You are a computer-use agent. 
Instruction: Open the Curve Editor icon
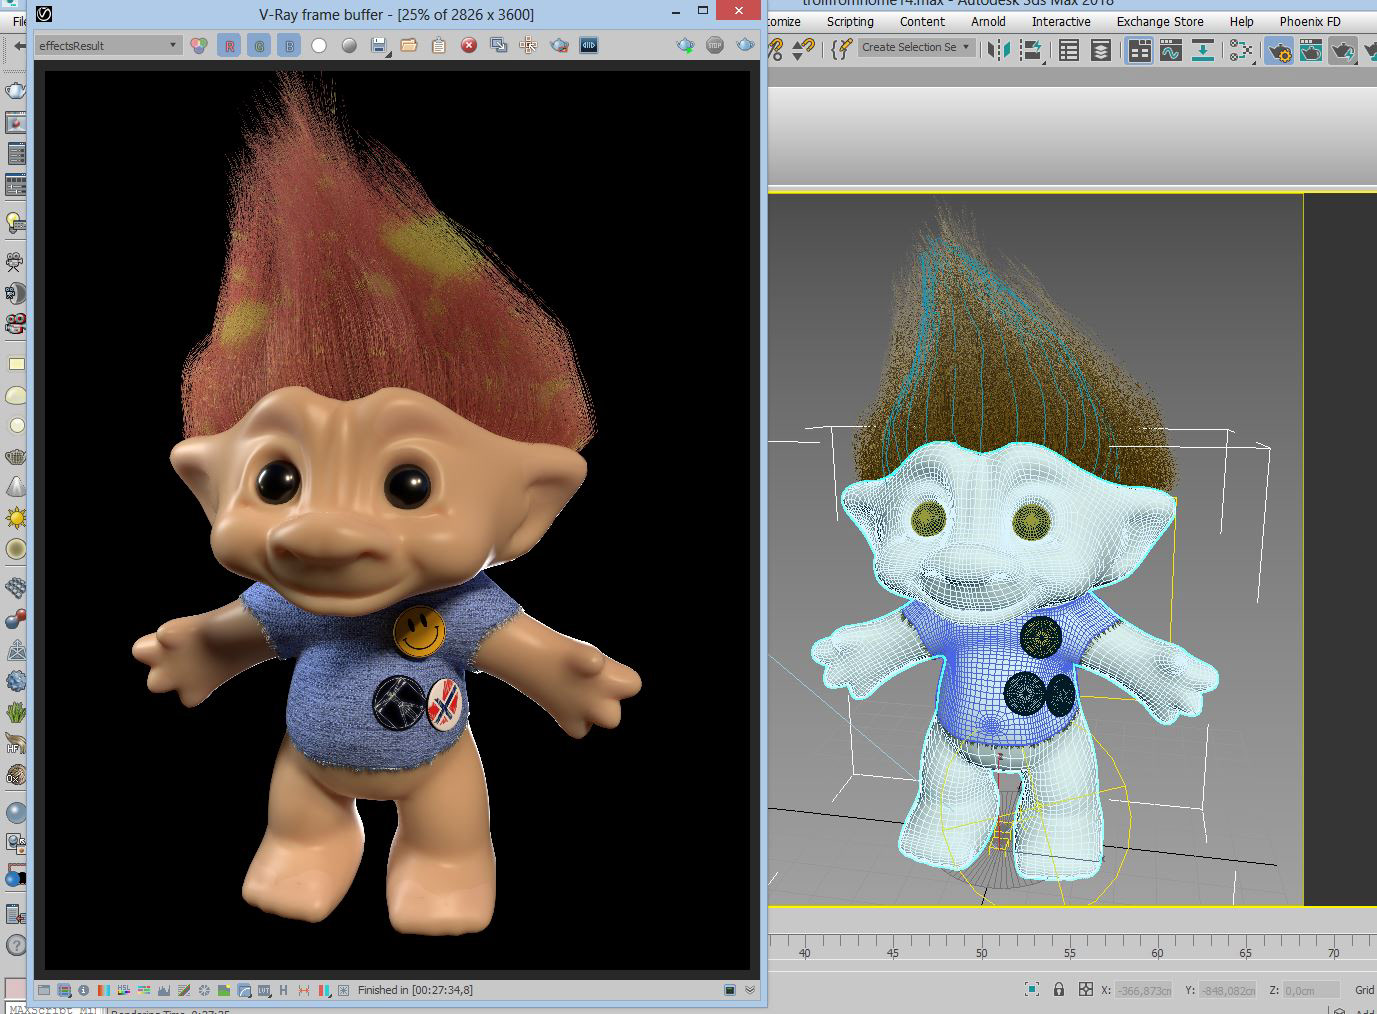pos(1171,49)
